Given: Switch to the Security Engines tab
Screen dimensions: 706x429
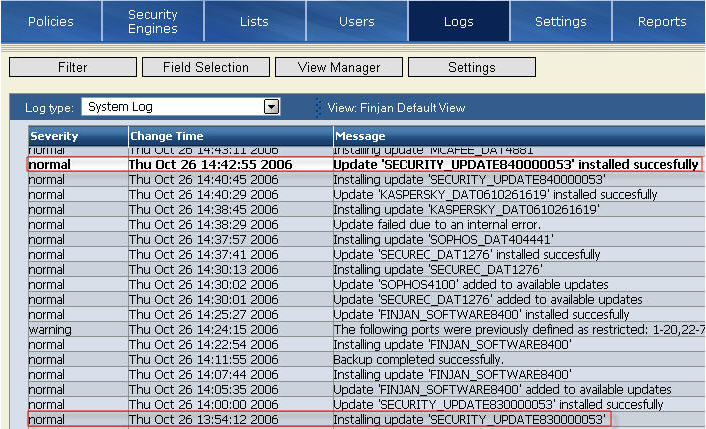Looking at the screenshot, I should tap(152, 21).
